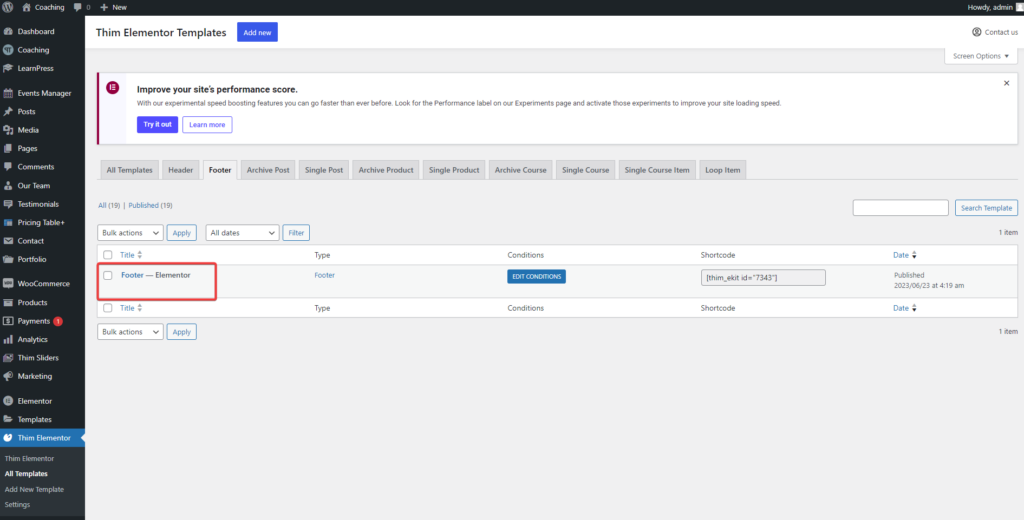This screenshot has height=520, width=1024.
Task: Open the top Bulk actions dropdown
Action: [130, 233]
